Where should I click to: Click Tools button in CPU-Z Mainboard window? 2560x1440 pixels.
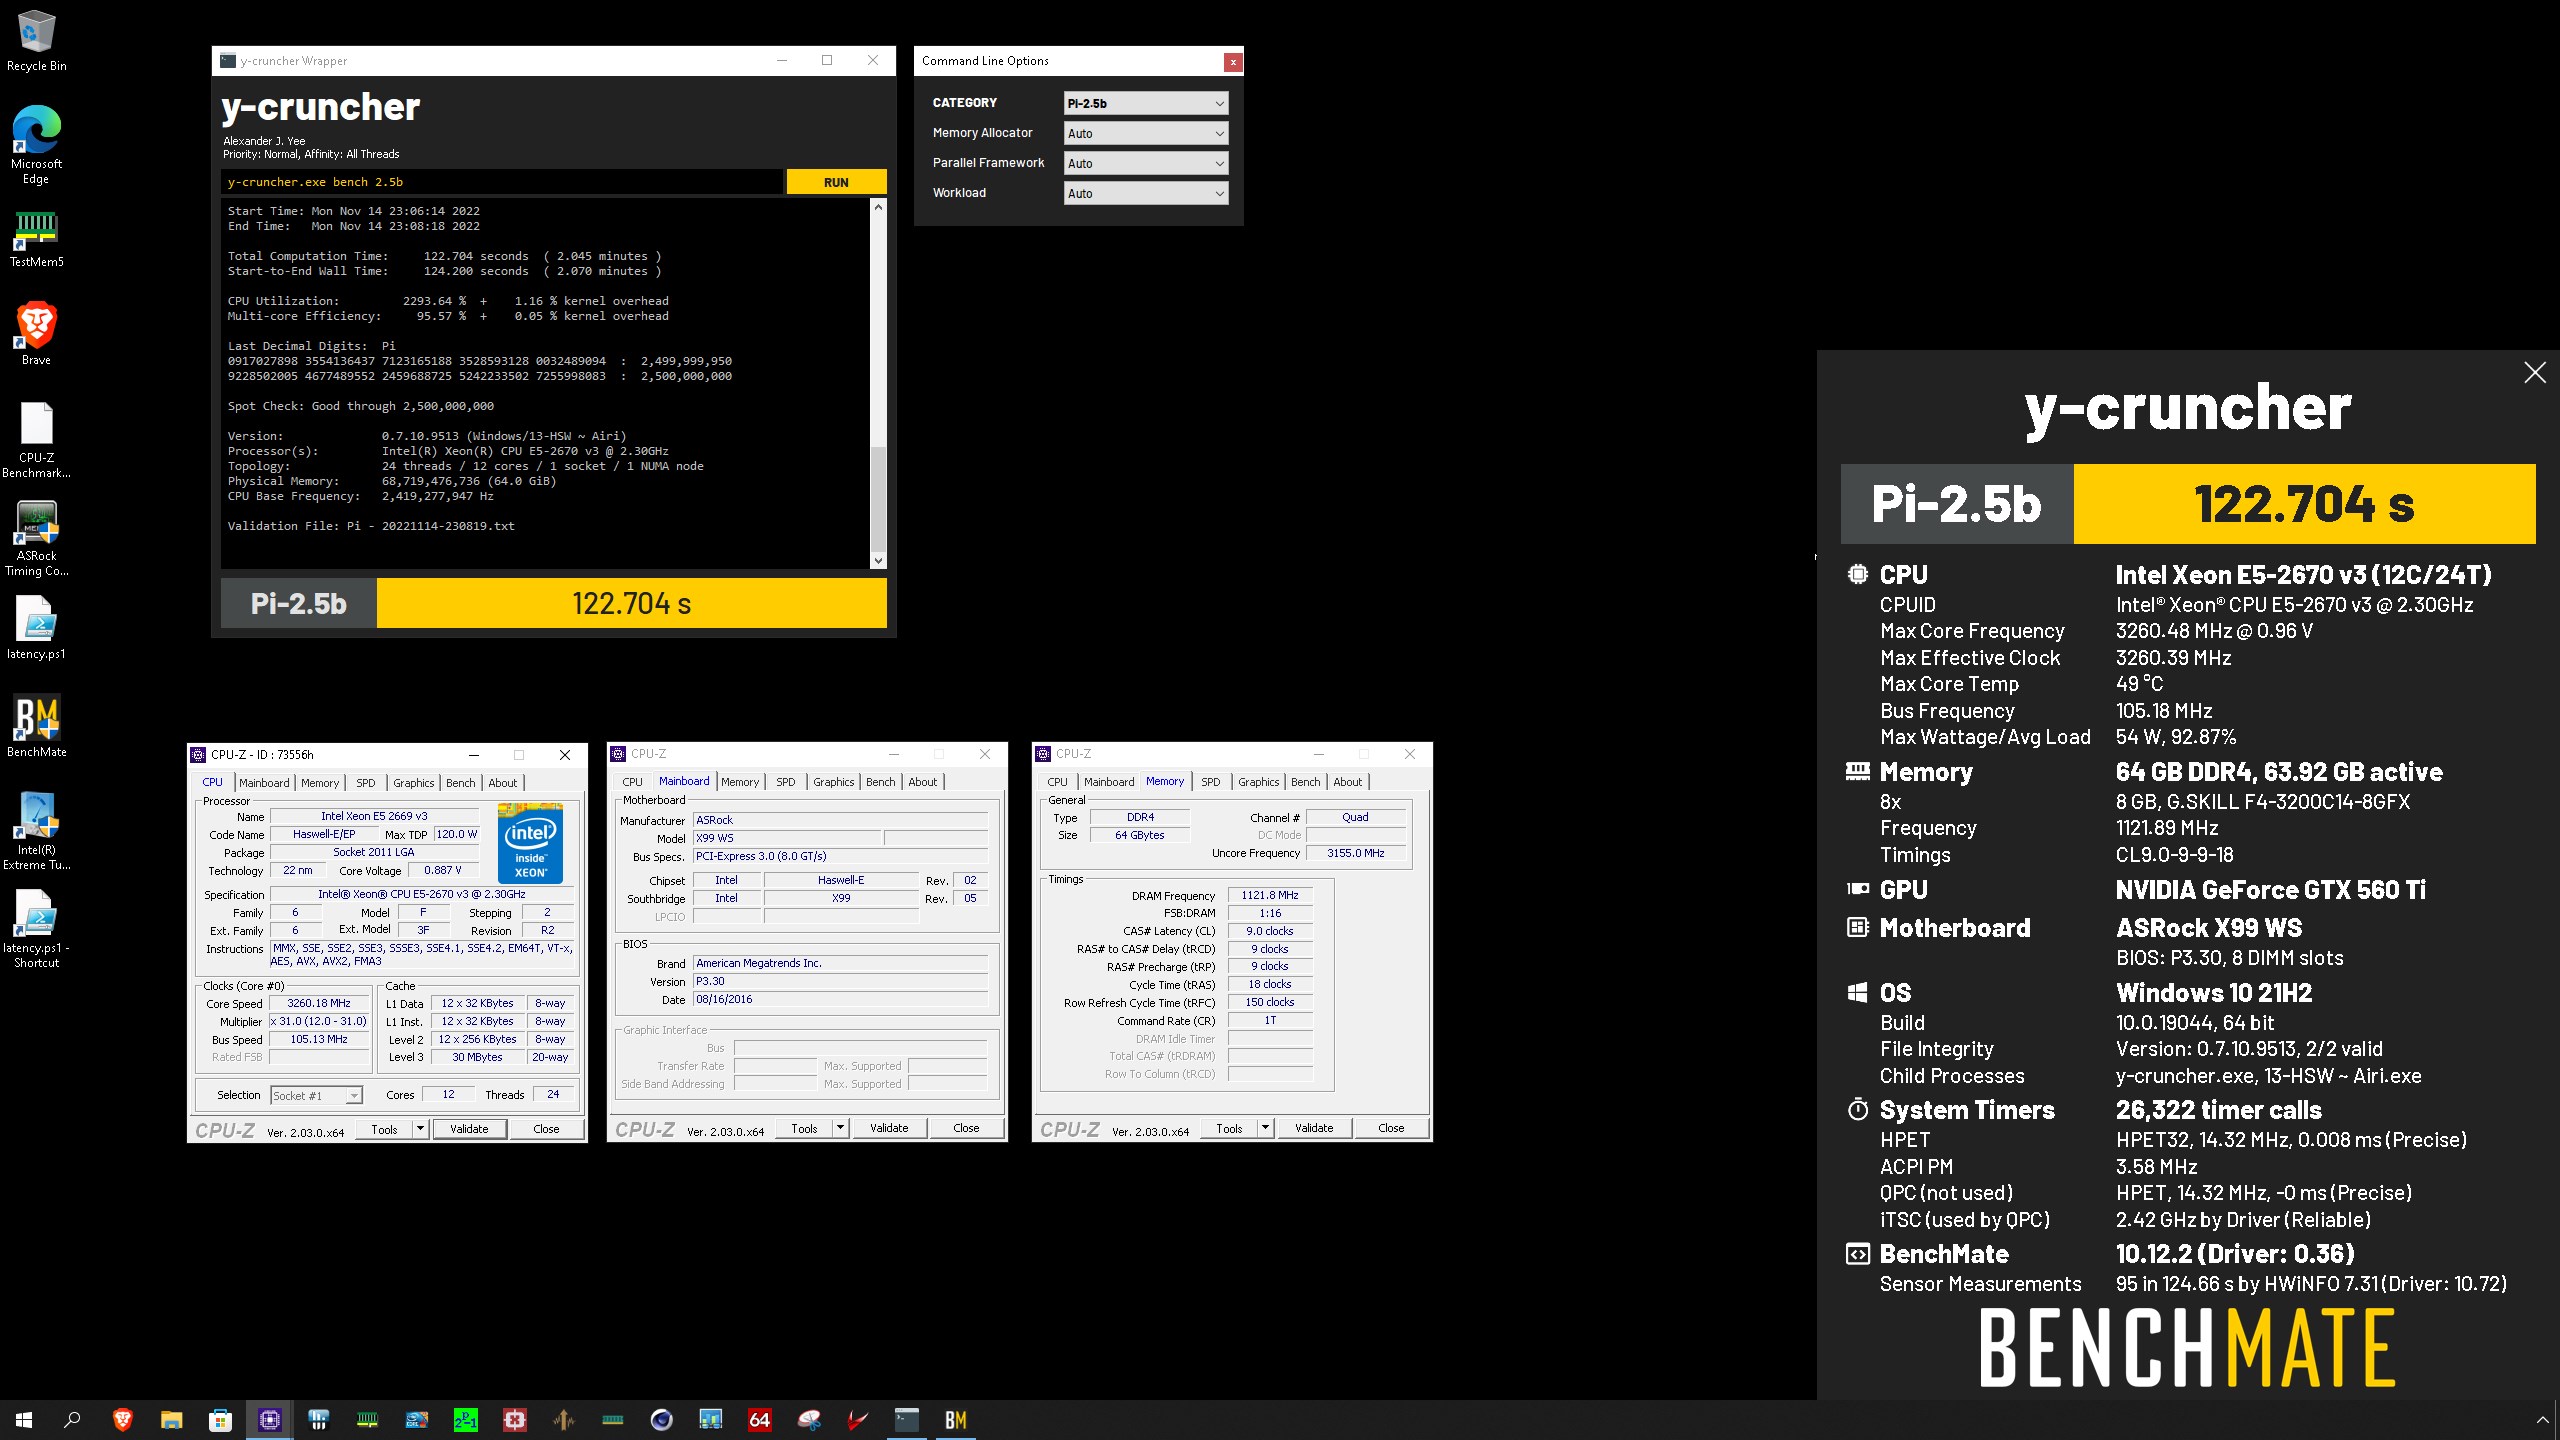click(804, 1128)
